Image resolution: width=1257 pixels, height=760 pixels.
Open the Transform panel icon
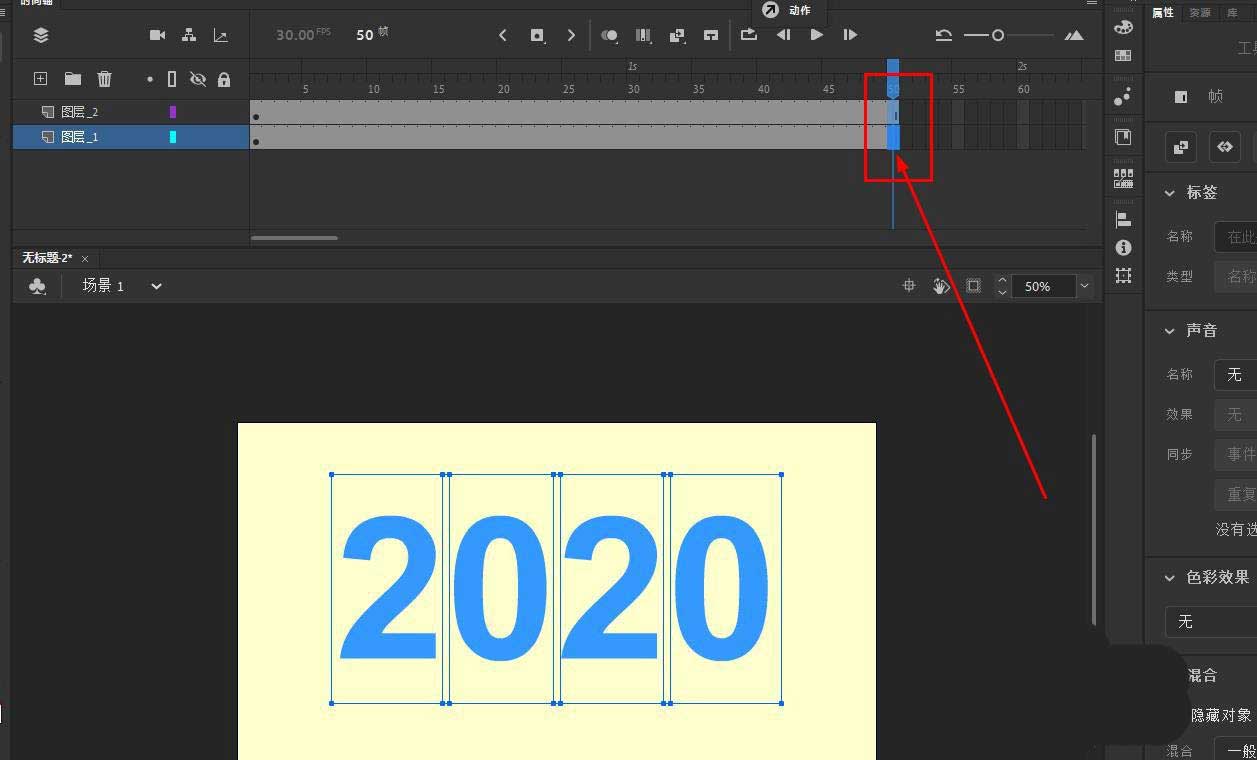pos(1122,276)
